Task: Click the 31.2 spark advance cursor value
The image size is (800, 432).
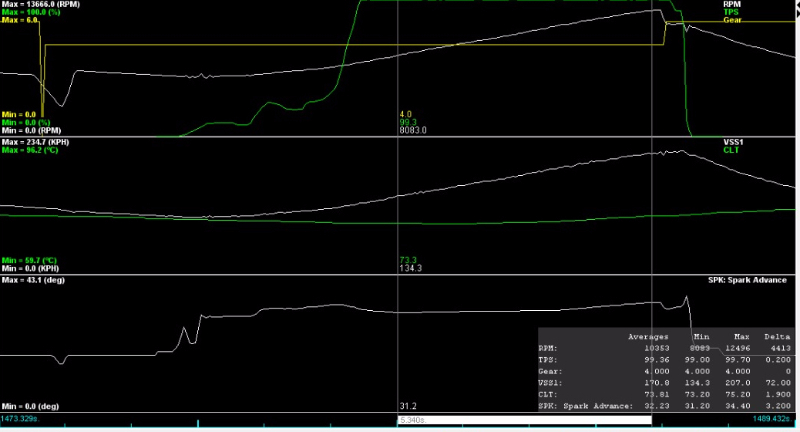Action: pyautogui.click(x=408, y=406)
